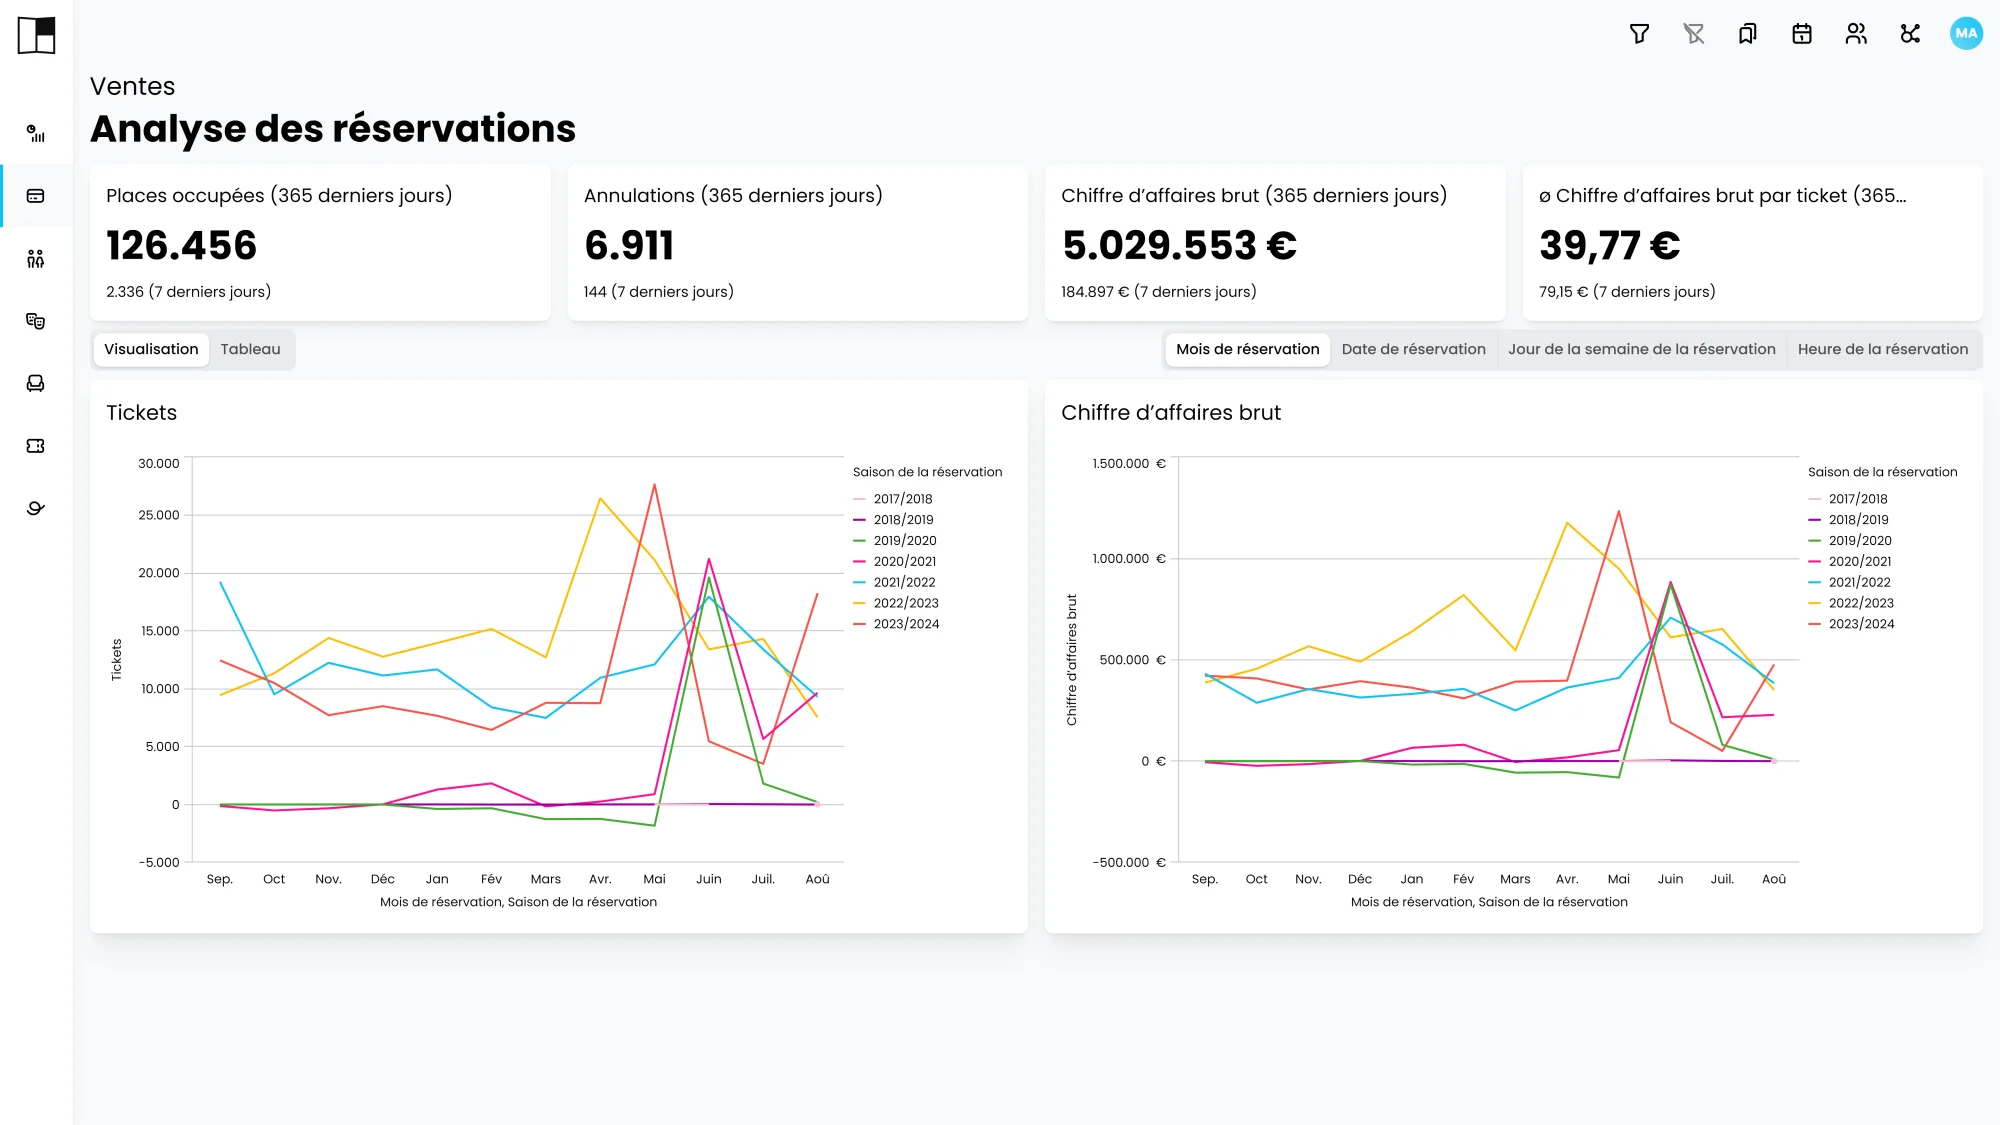Toggle 2018/2019 in Chiffre d'affaires legend

pyautogui.click(x=1849, y=520)
